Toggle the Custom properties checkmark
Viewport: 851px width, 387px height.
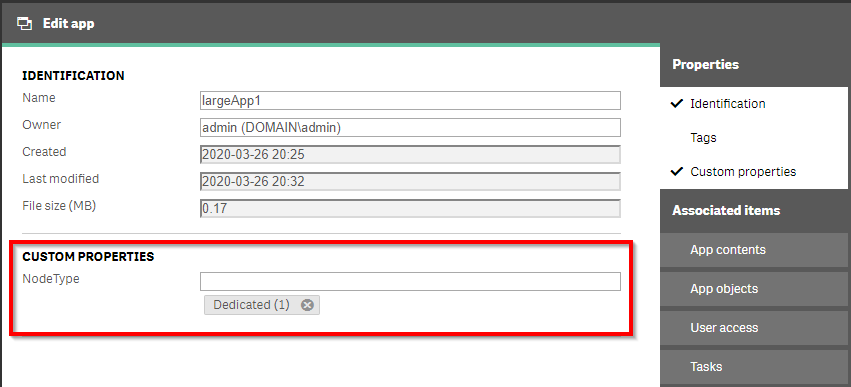[x=676, y=172]
